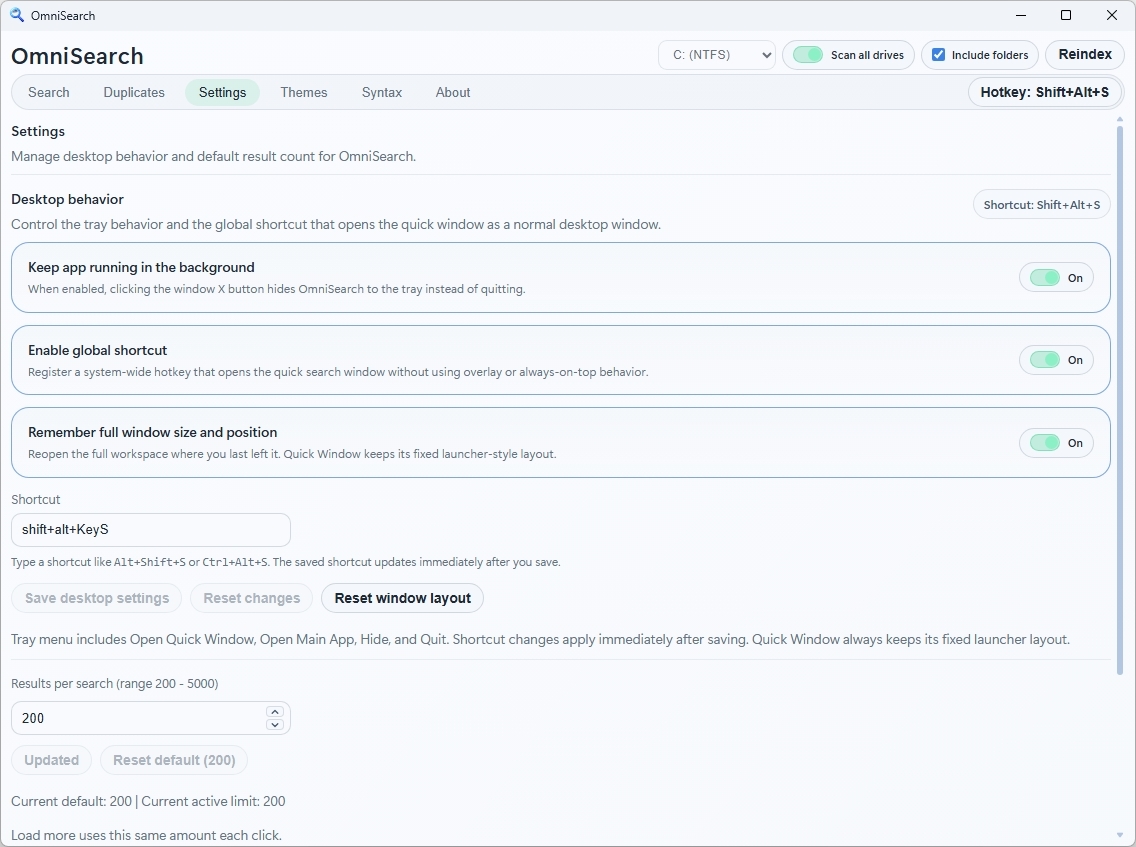Click inside the shortcut input field
This screenshot has height=847, width=1136.
point(150,530)
